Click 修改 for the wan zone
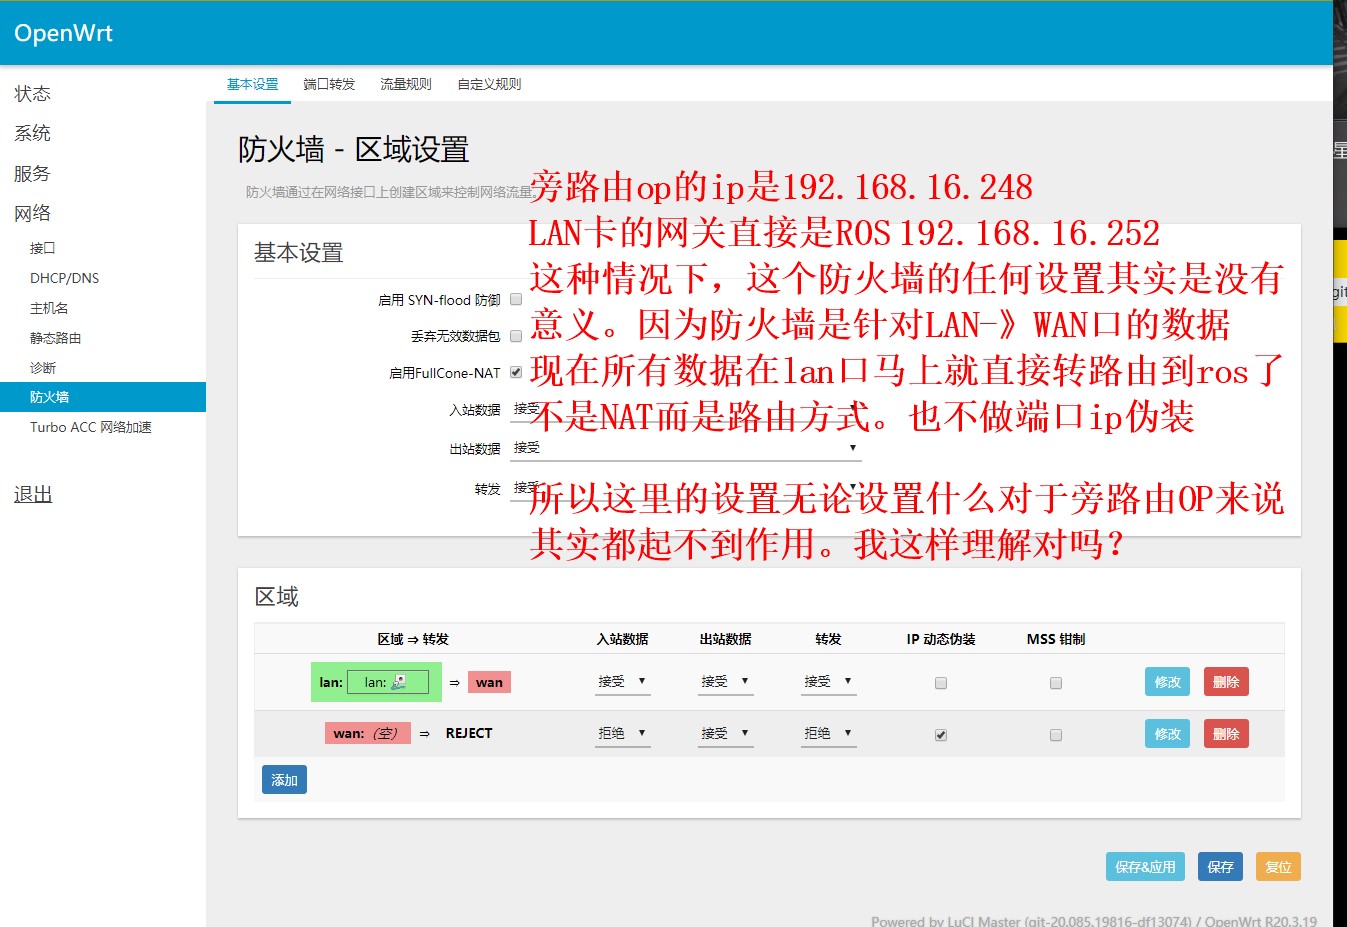This screenshot has height=927, width=1347. pos(1167,734)
